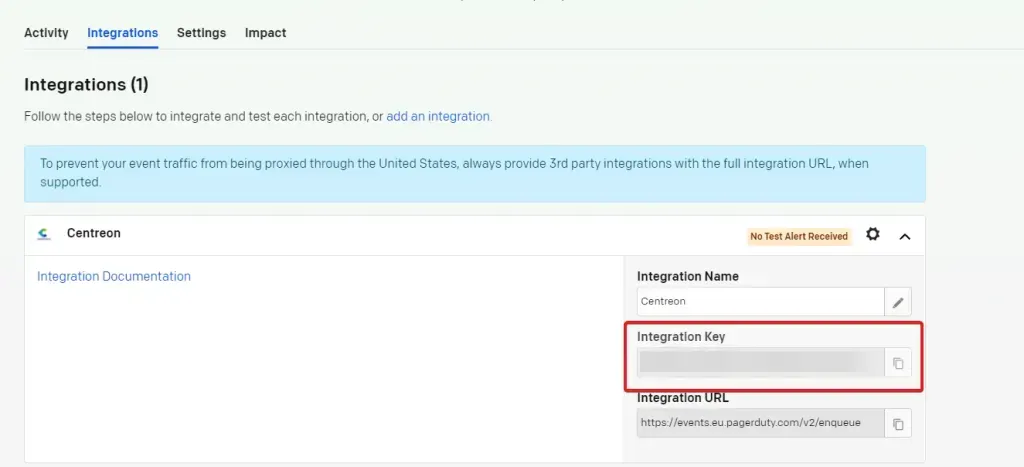Image resolution: width=1024 pixels, height=467 pixels.
Task: Click the Centreon logo icon
Action: click(44, 234)
